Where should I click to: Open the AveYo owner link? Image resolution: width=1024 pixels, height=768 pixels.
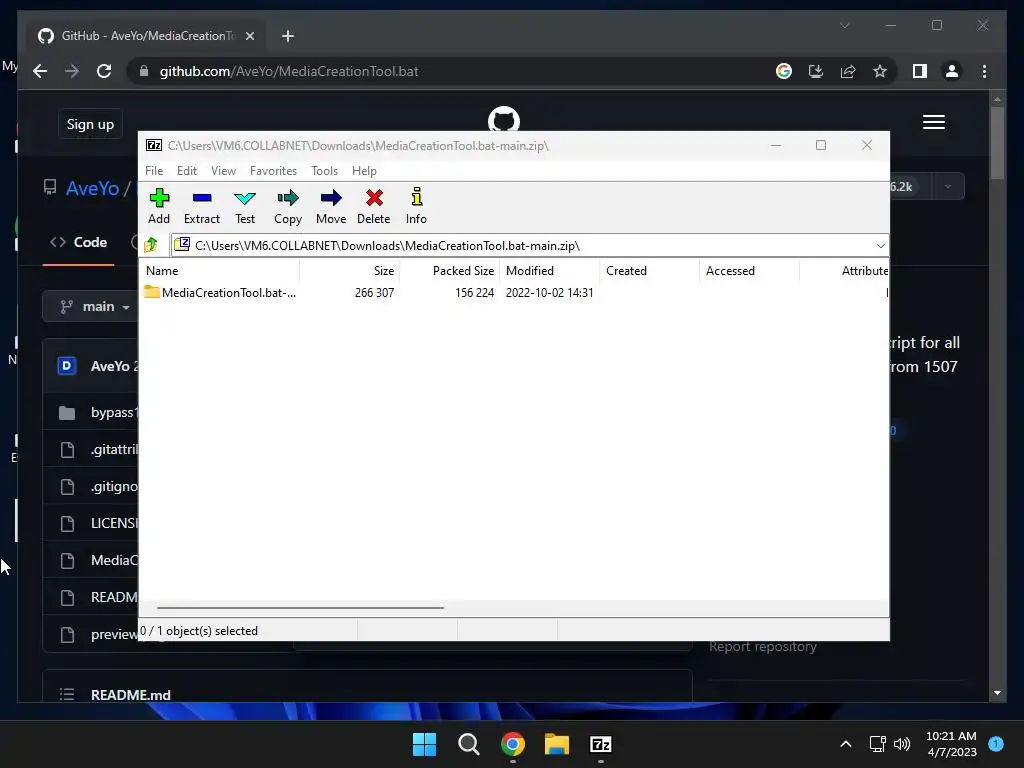92,188
